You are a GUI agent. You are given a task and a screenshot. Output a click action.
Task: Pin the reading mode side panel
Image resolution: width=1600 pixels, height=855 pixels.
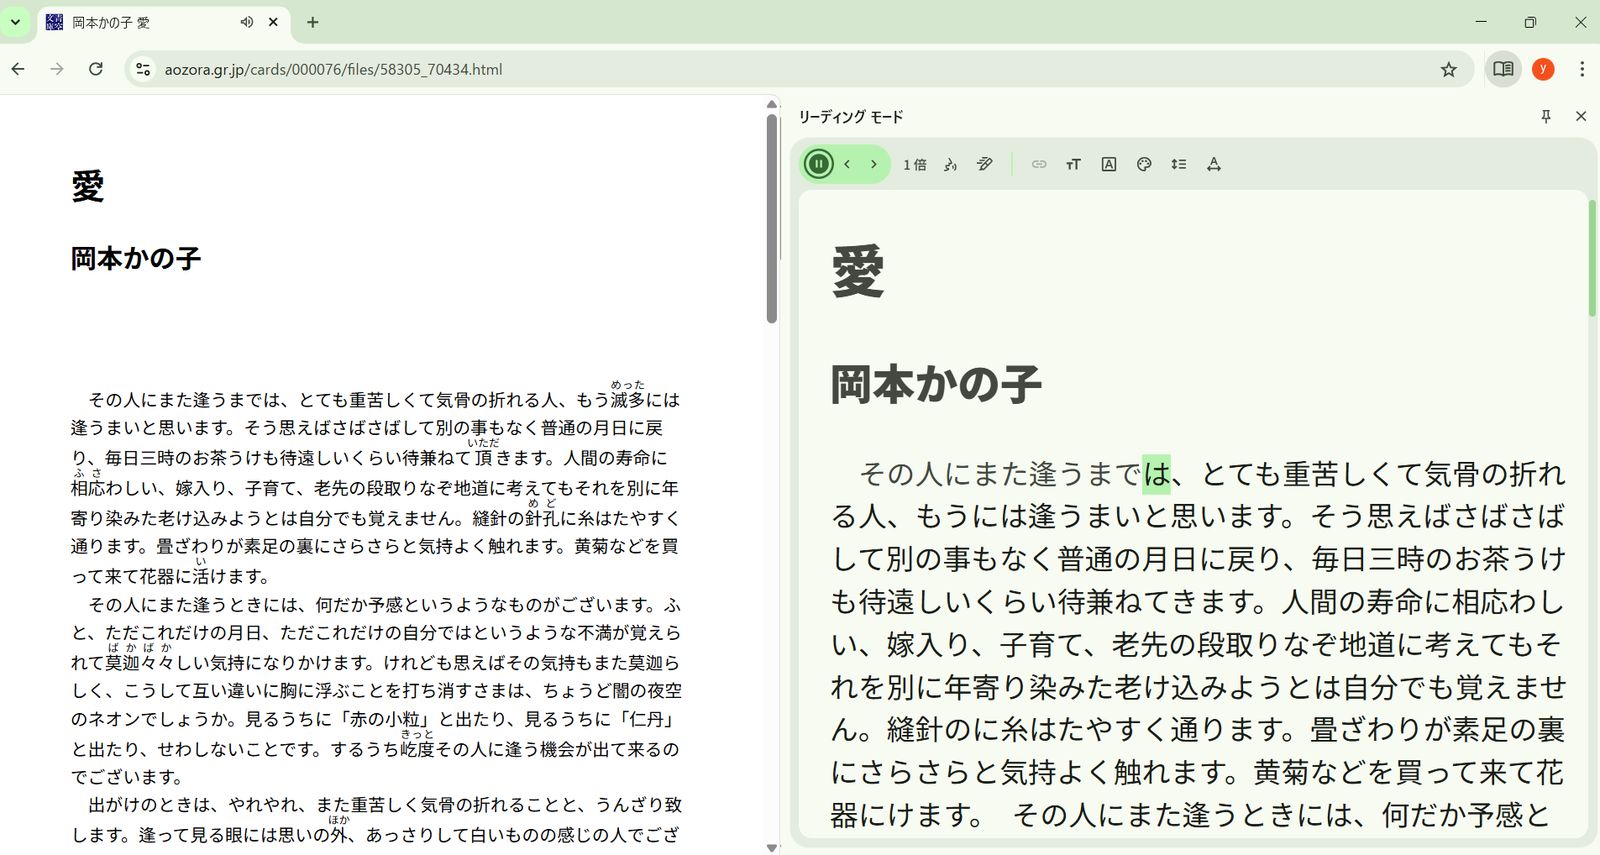[1546, 117]
